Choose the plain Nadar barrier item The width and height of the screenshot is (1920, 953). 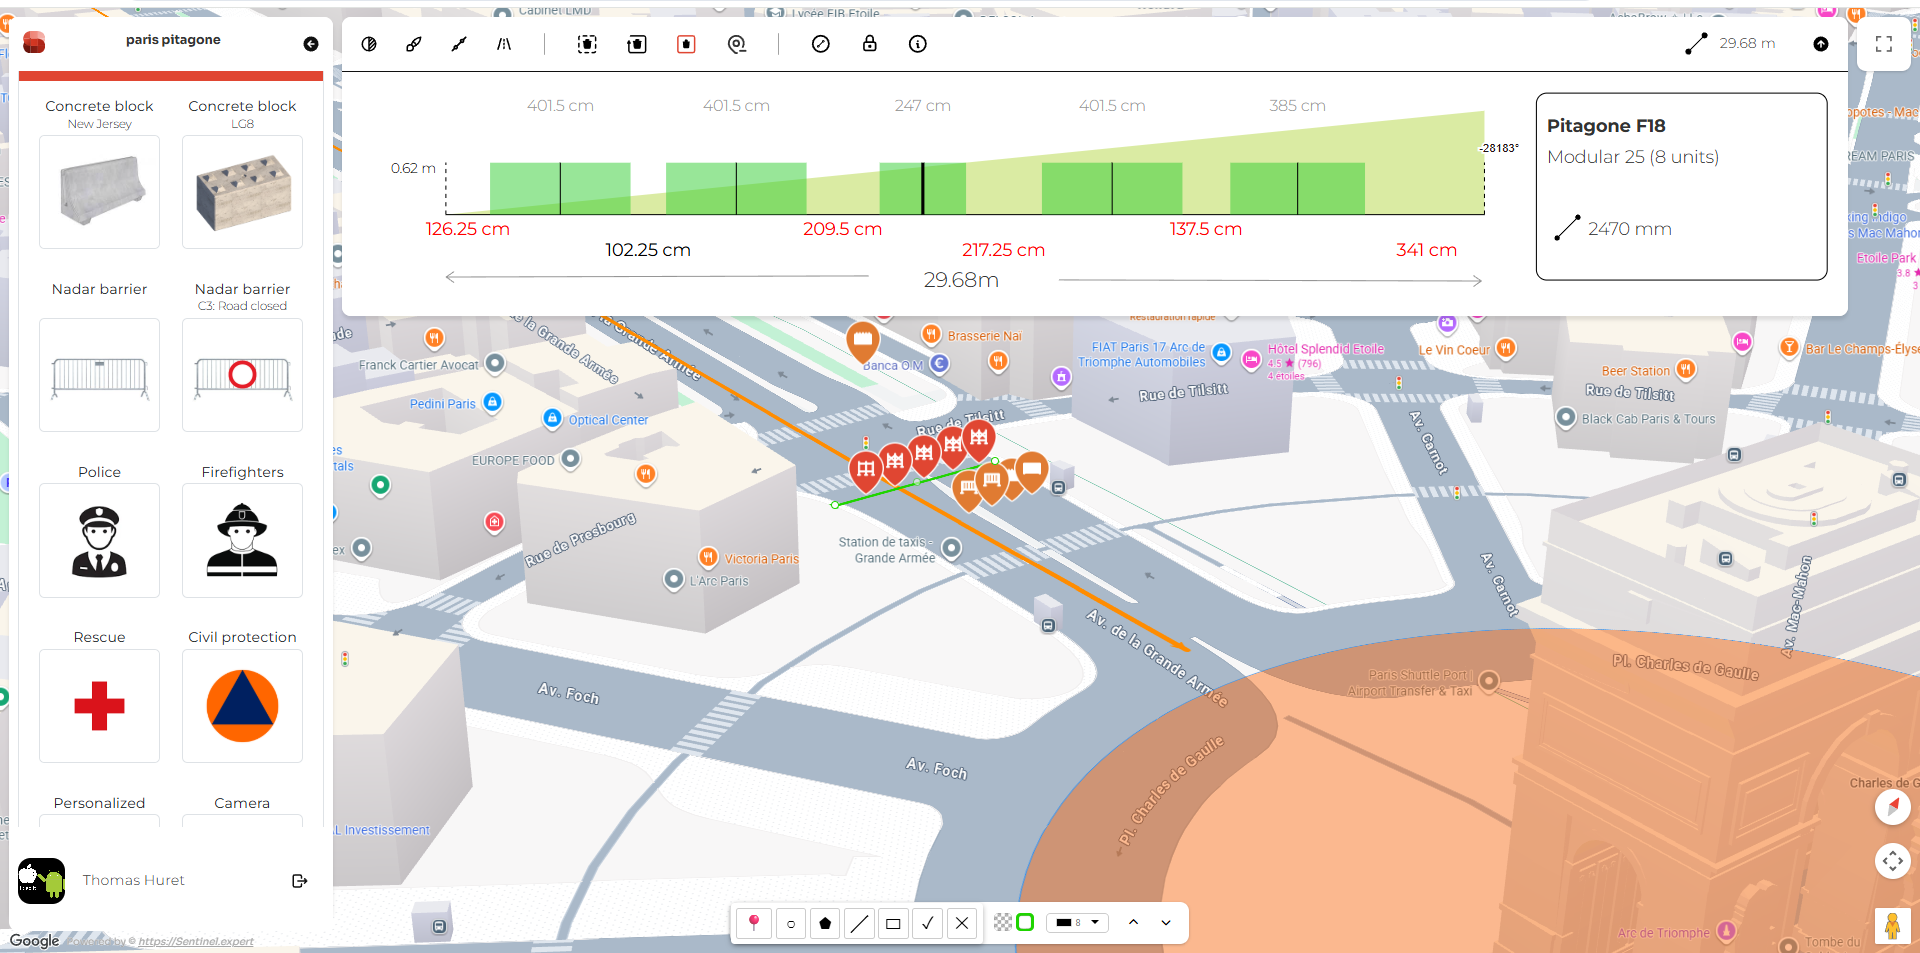point(99,375)
